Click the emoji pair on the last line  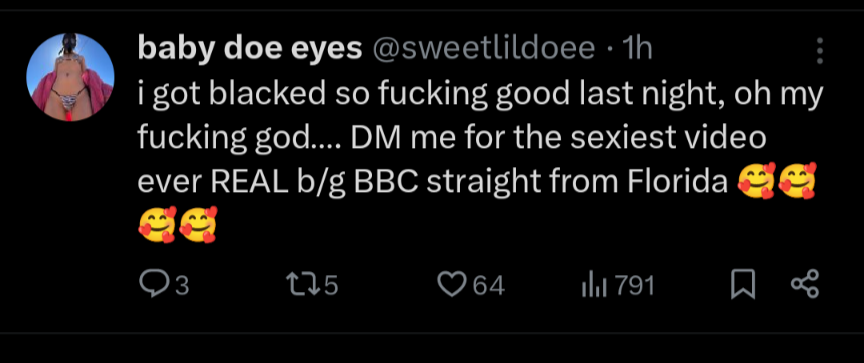tap(177, 225)
